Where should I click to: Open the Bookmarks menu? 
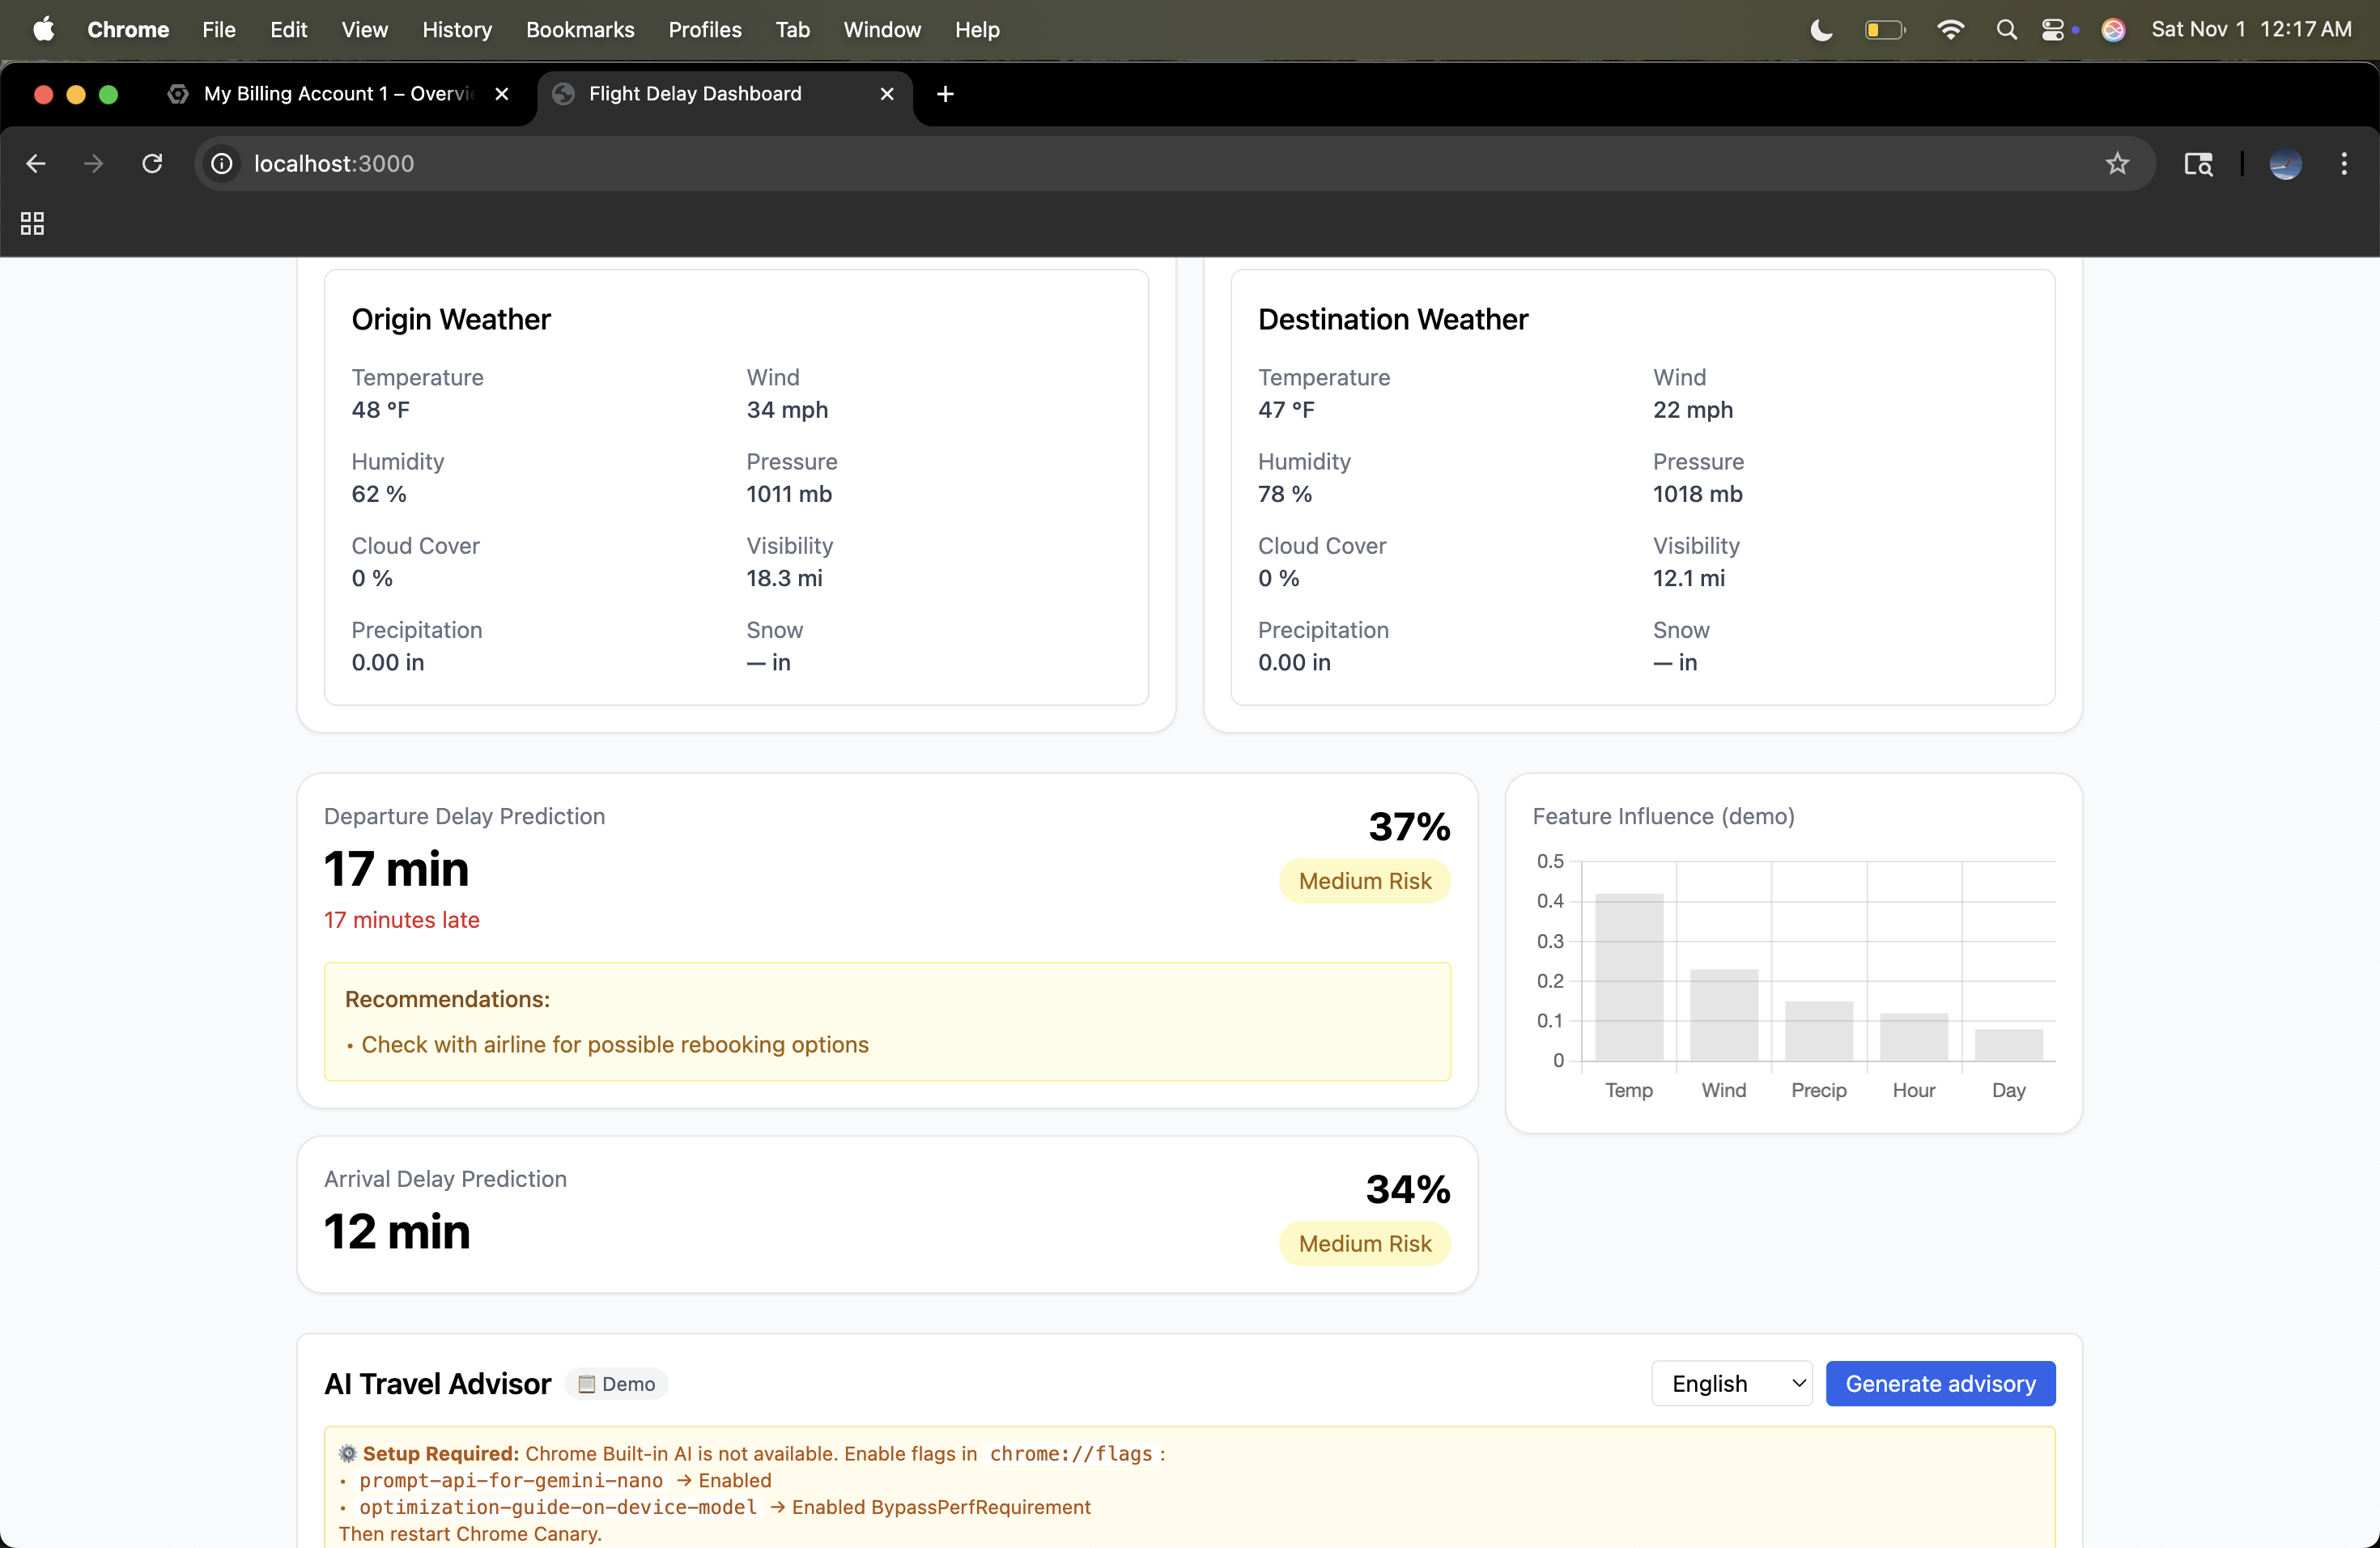580,29
